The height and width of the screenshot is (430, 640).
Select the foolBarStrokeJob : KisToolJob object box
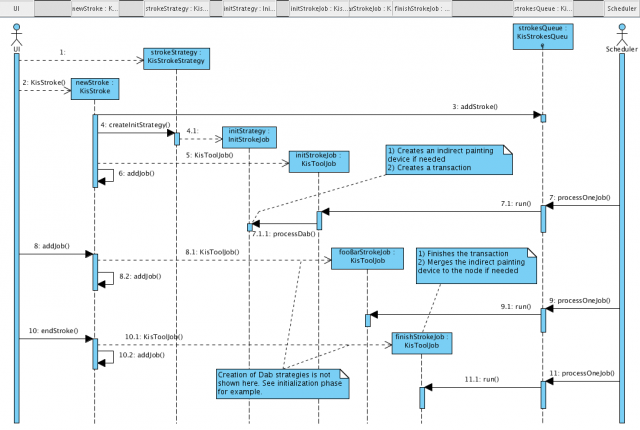tap(366, 258)
